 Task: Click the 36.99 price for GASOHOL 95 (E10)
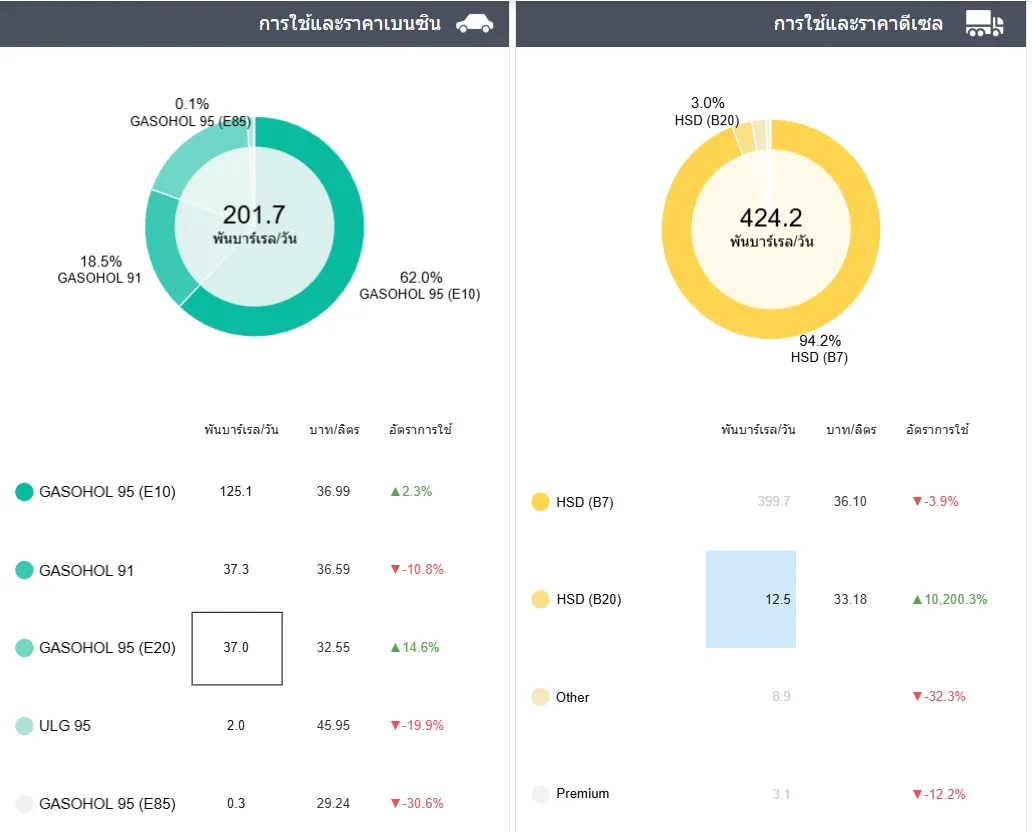tap(333, 491)
